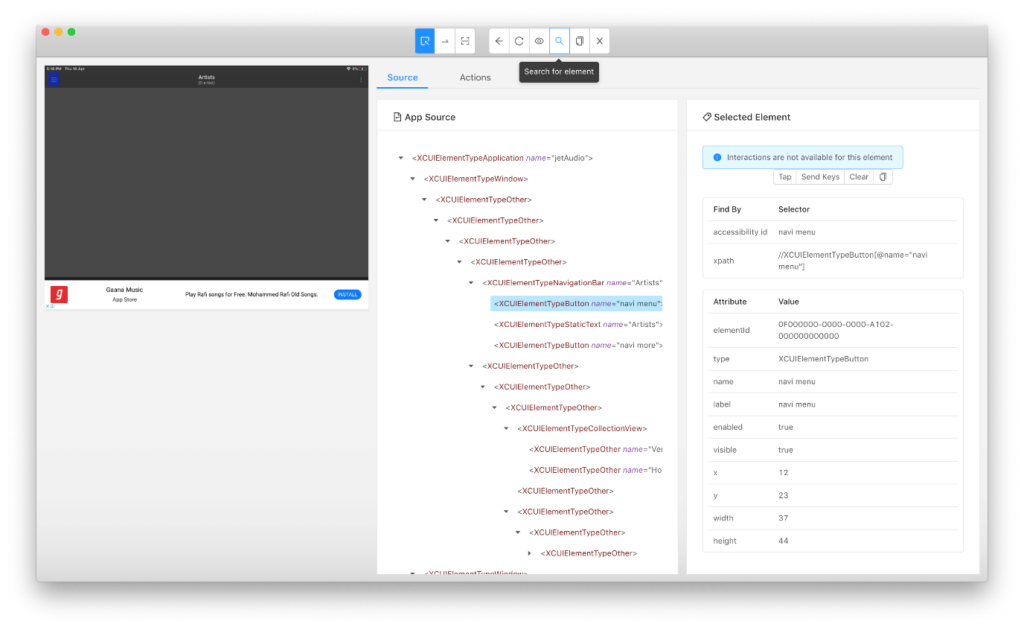Click the blue INSTALL button in the ad
This screenshot has height=630, width=1024.
coord(347,294)
